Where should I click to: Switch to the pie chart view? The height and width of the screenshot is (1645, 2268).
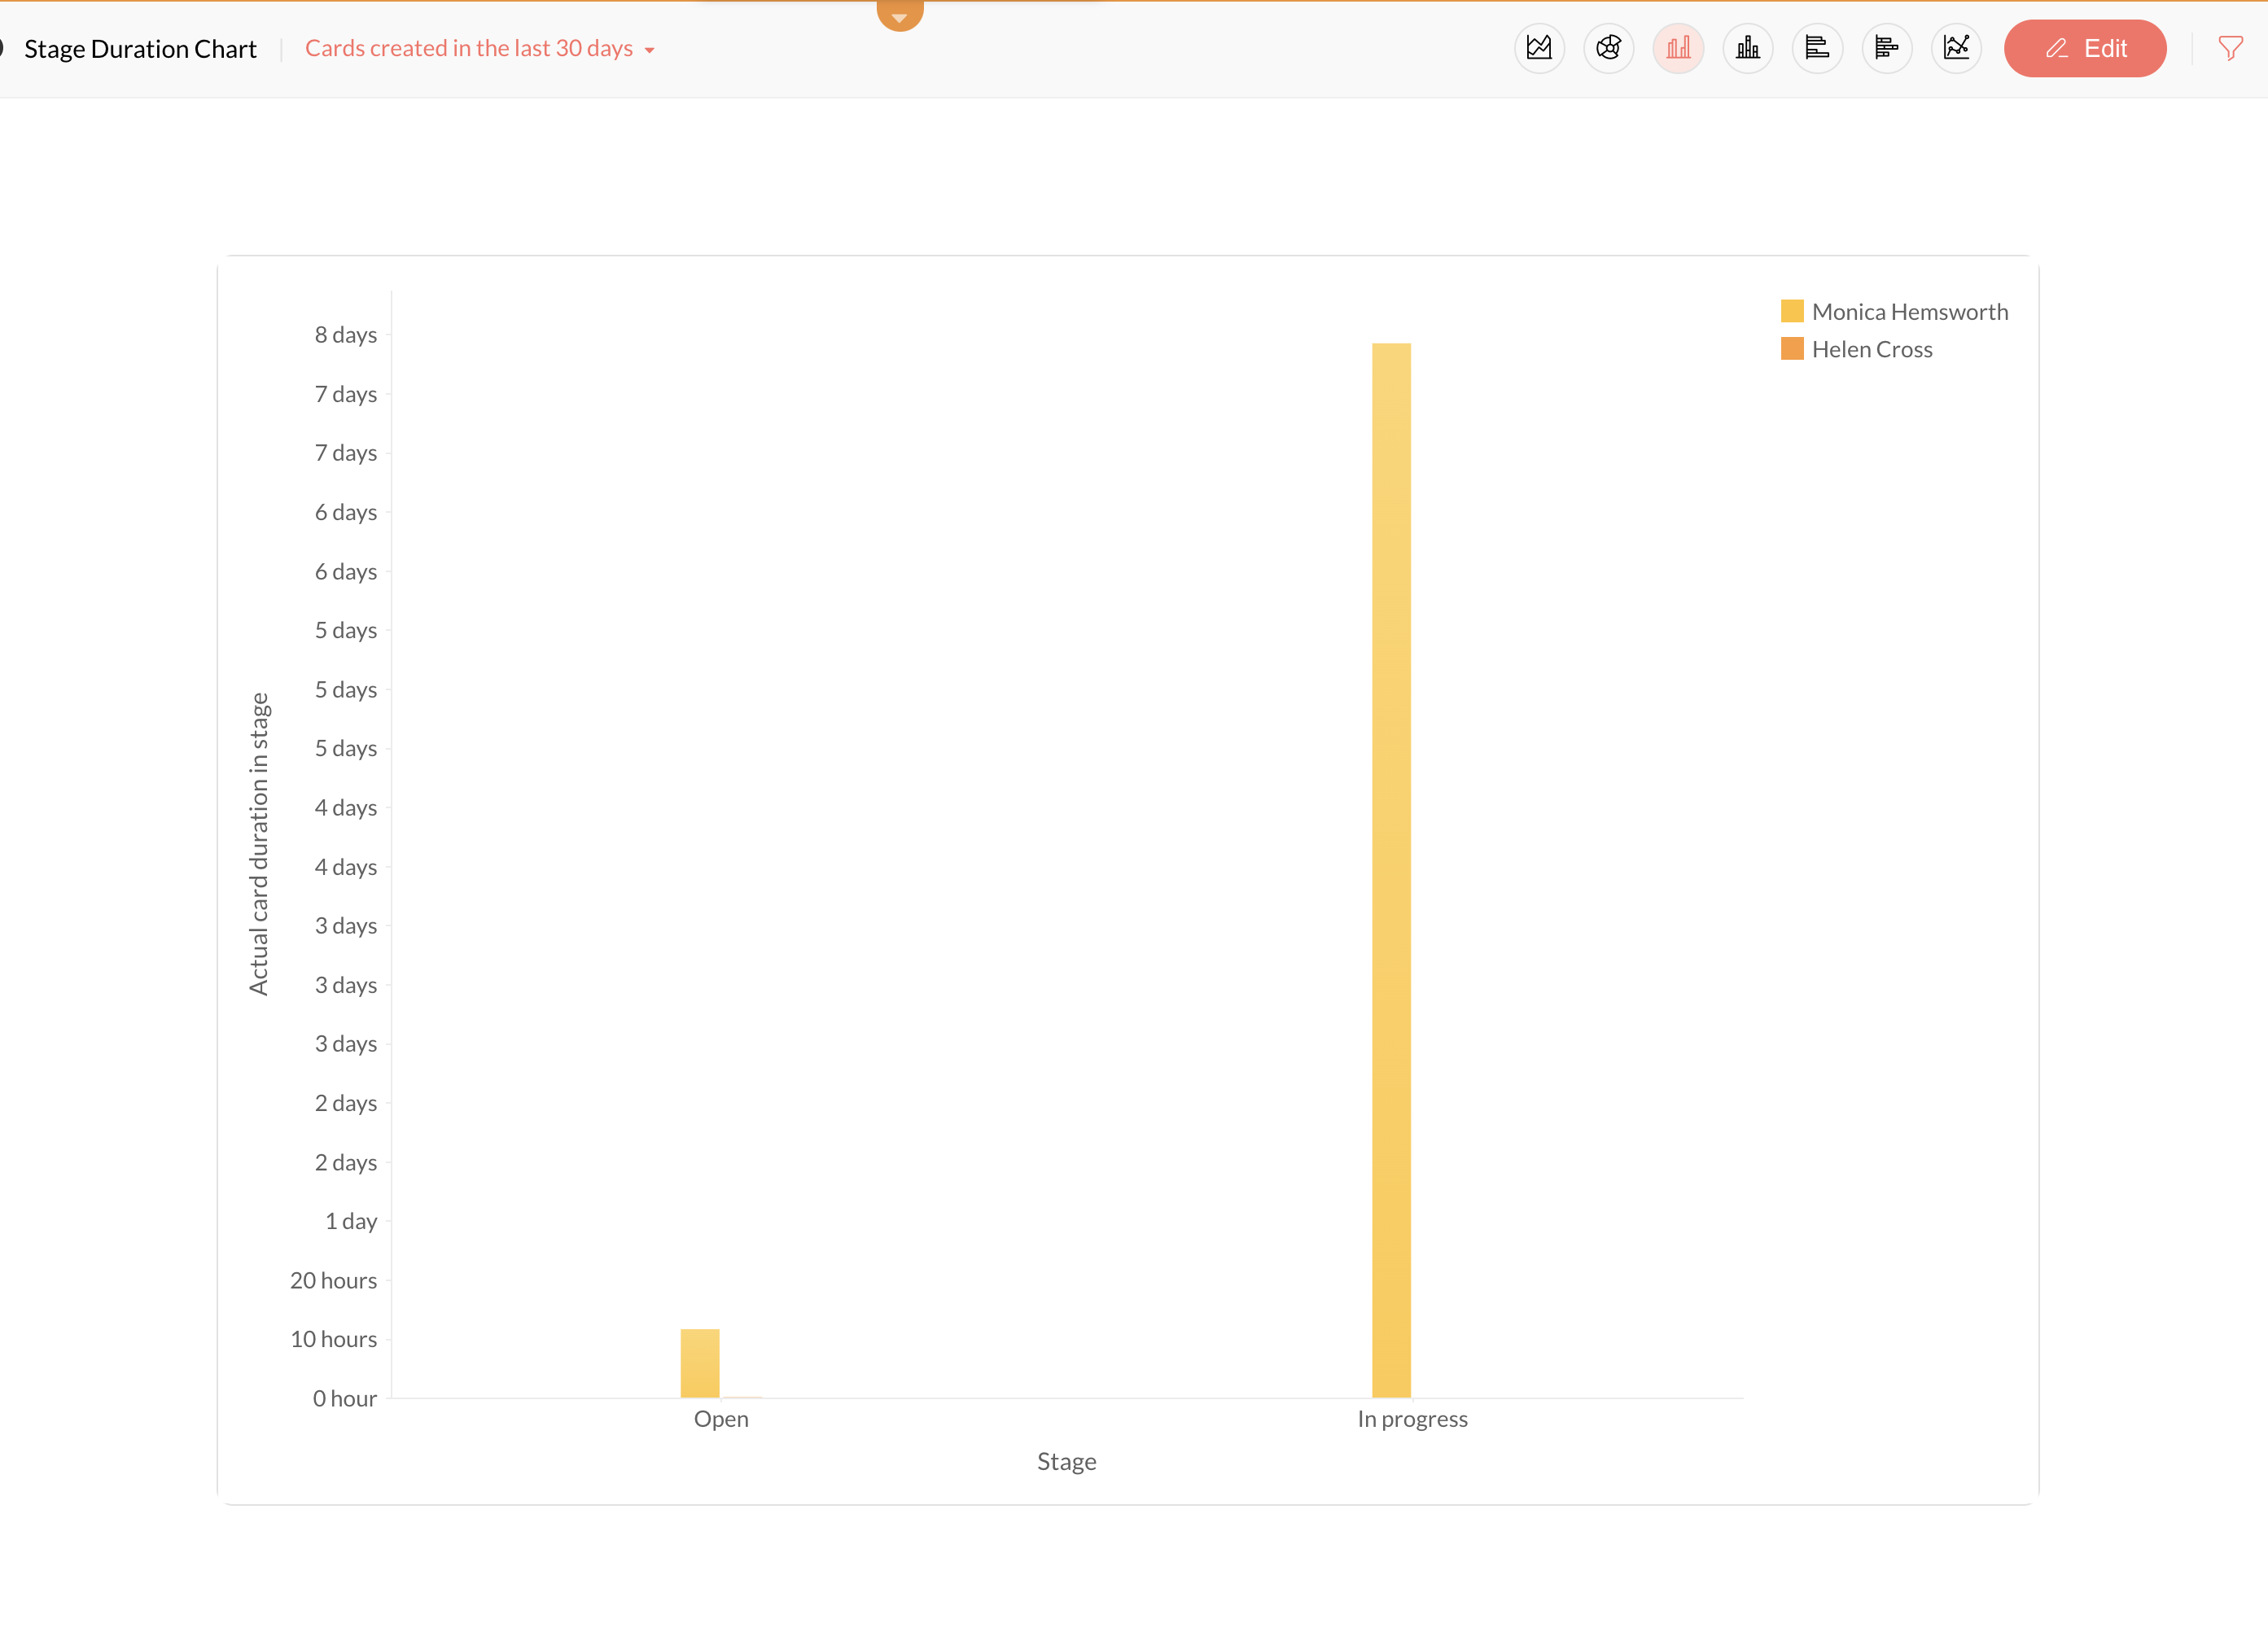click(1608, 48)
